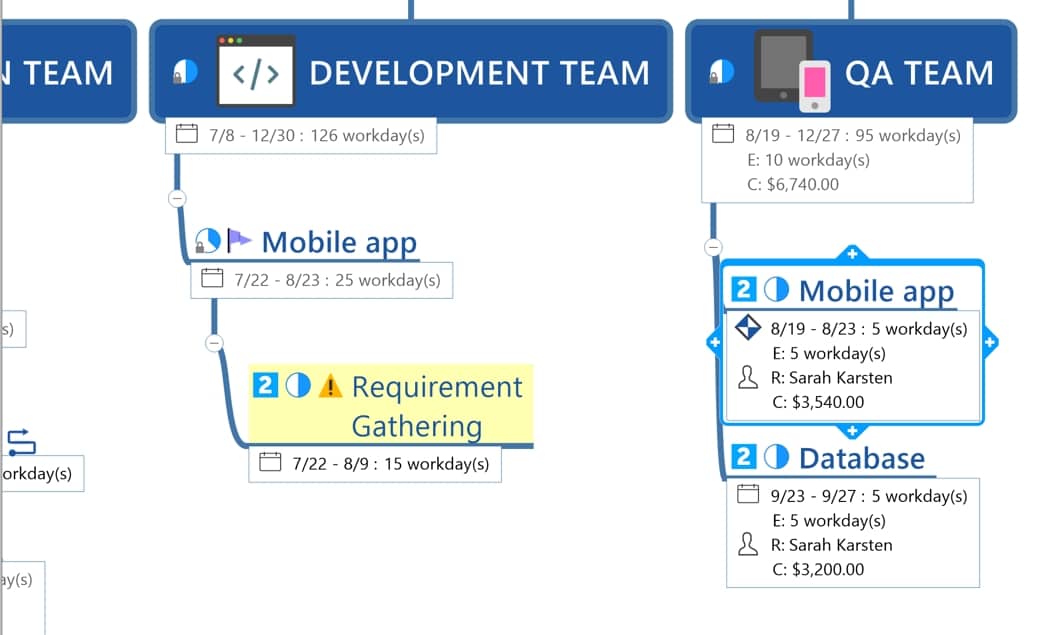Click the purple flag icon beside Mobile app

point(239,241)
